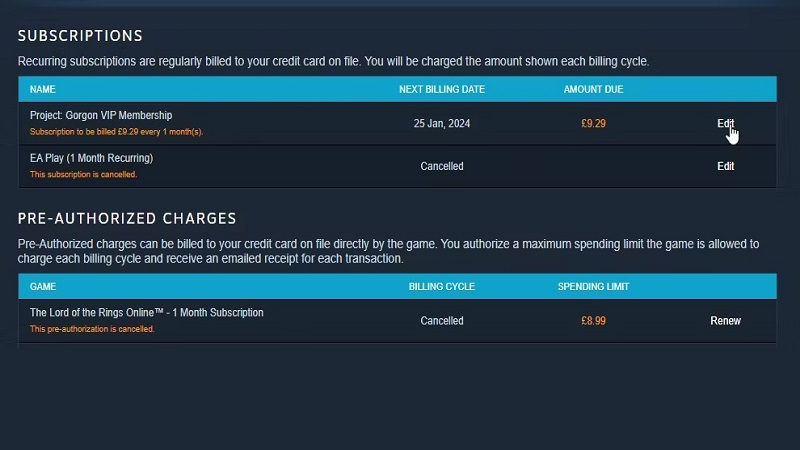
Task: Click the SPENDING LIMIT column header
Action: [x=593, y=287]
